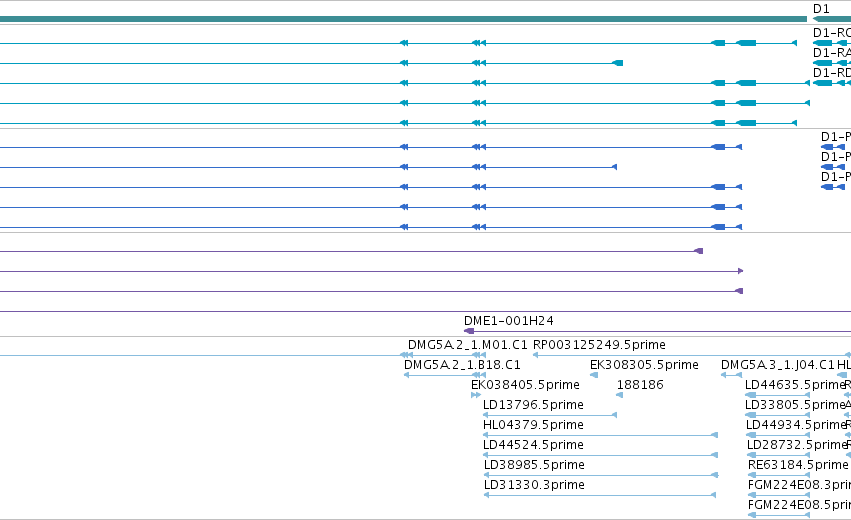Select the EK308305.5prime EST label
The image size is (851, 520).
pyautogui.click(x=644, y=365)
